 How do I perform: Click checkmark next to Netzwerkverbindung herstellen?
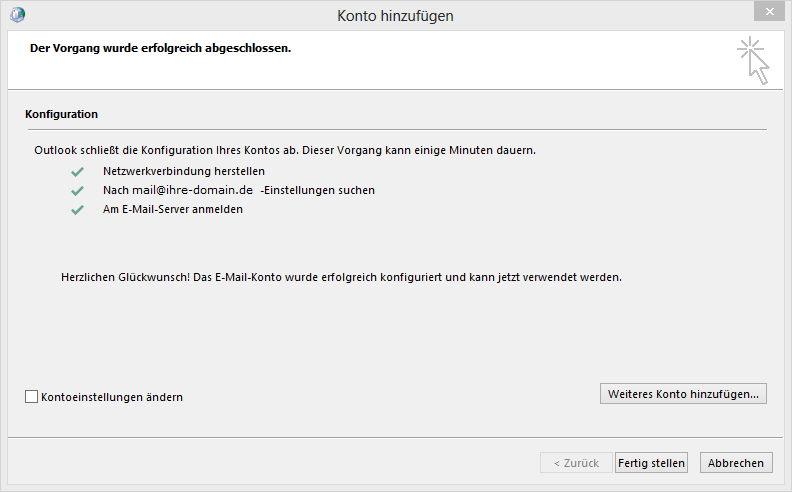[x=77, y=172]
